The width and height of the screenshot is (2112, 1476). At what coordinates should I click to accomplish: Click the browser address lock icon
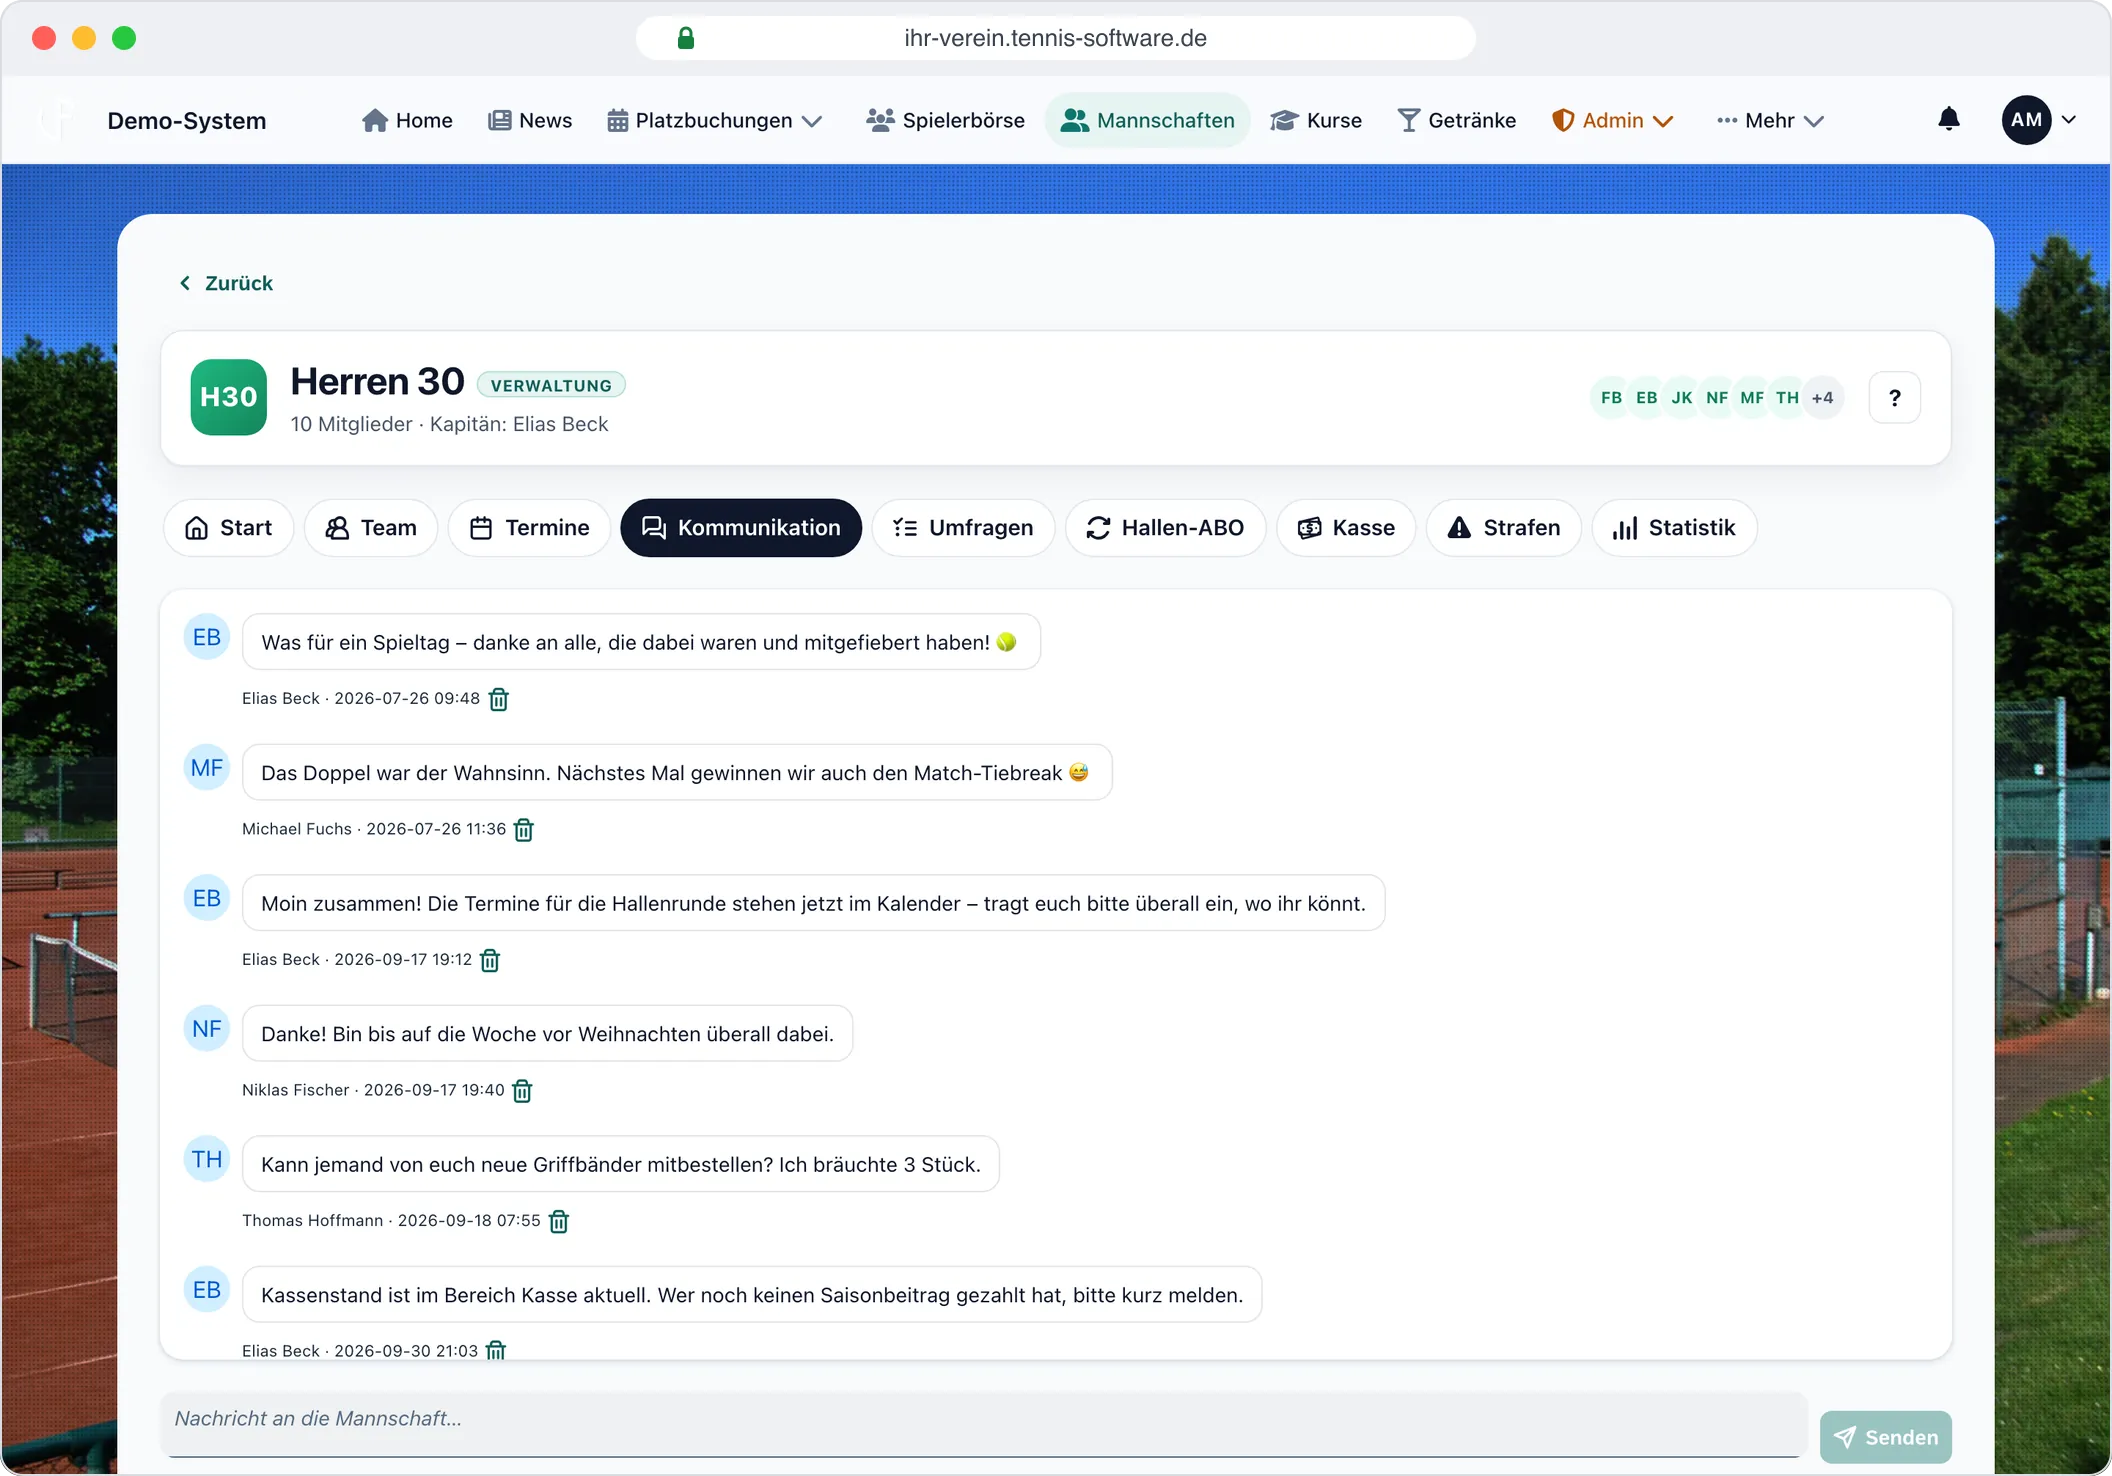point(686,38)
